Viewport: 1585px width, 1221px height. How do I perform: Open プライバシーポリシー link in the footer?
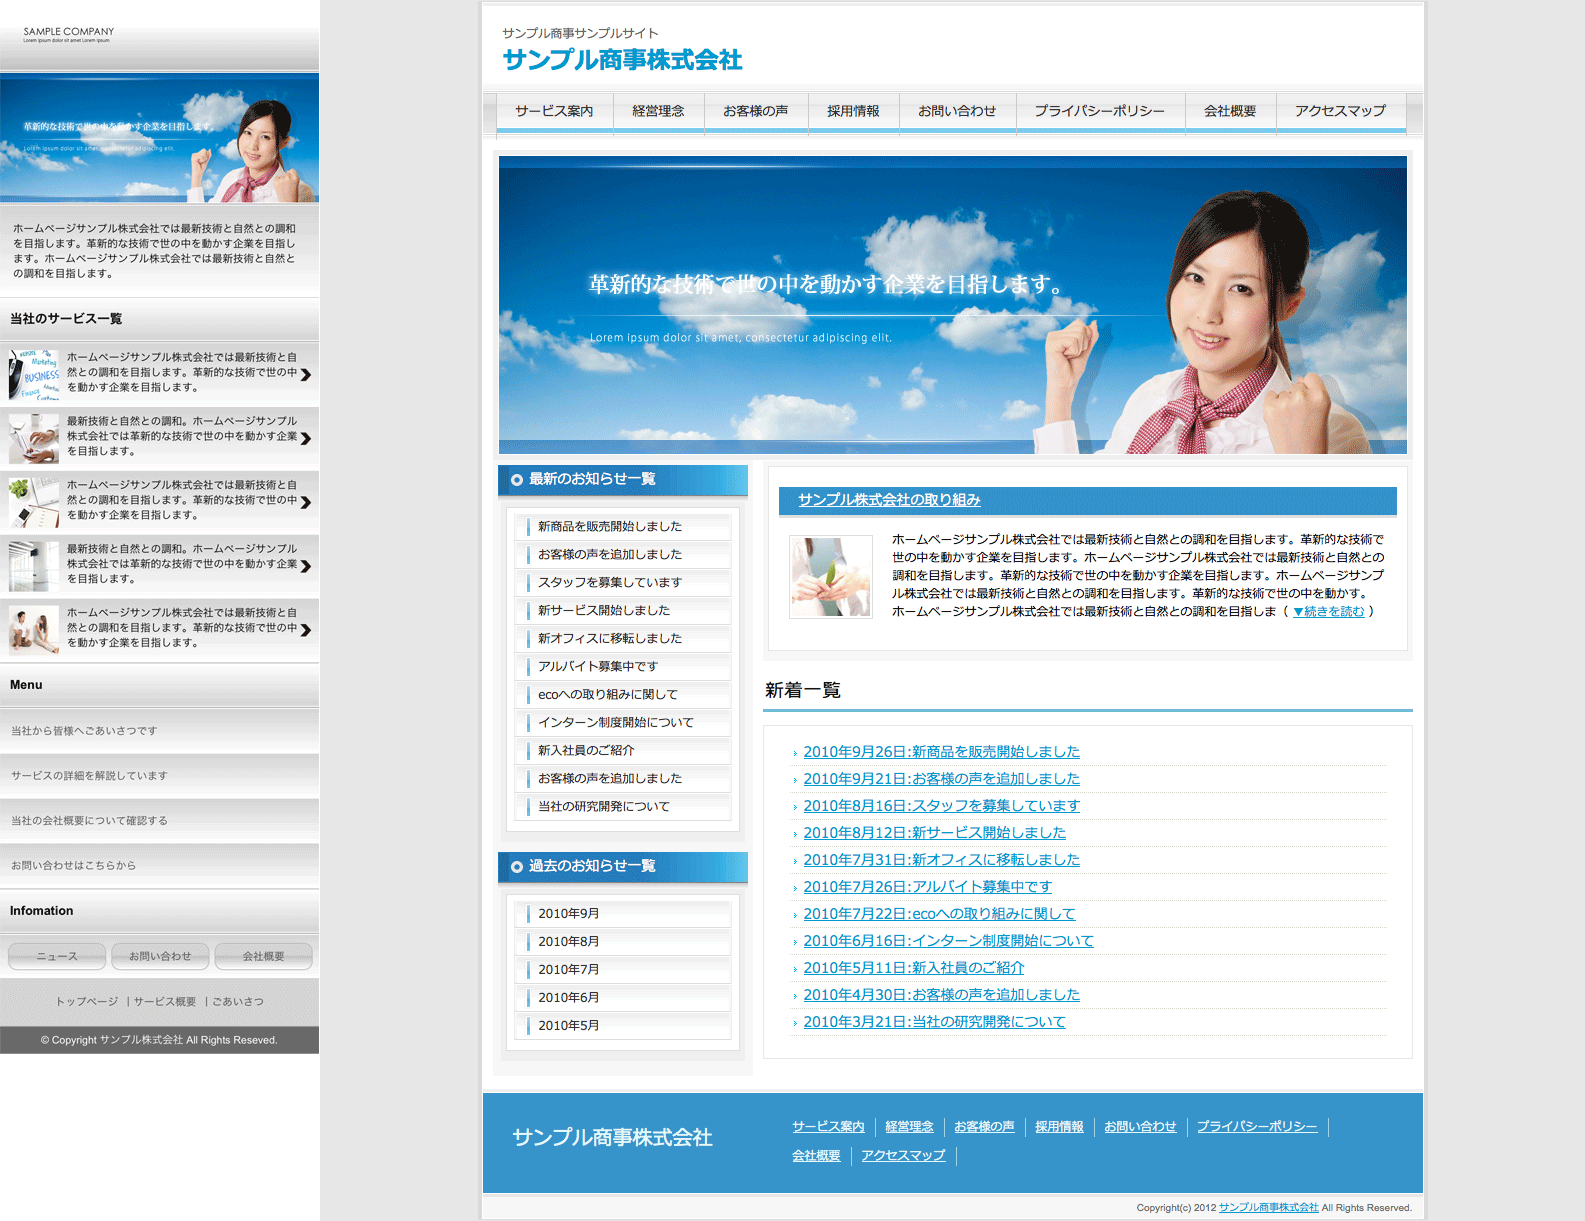[1257, 1127]
